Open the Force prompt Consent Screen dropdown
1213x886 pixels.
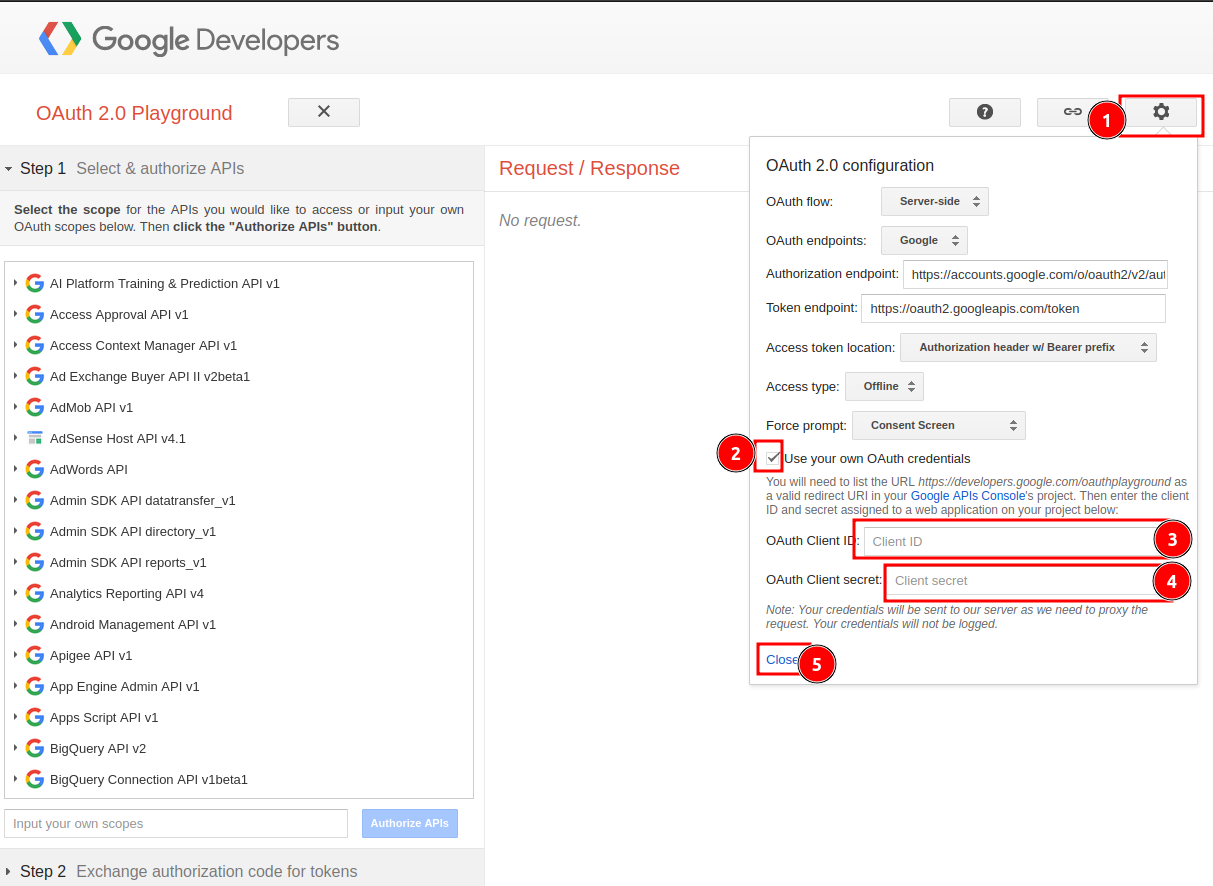pyautogui.click(x=939, y=425)
